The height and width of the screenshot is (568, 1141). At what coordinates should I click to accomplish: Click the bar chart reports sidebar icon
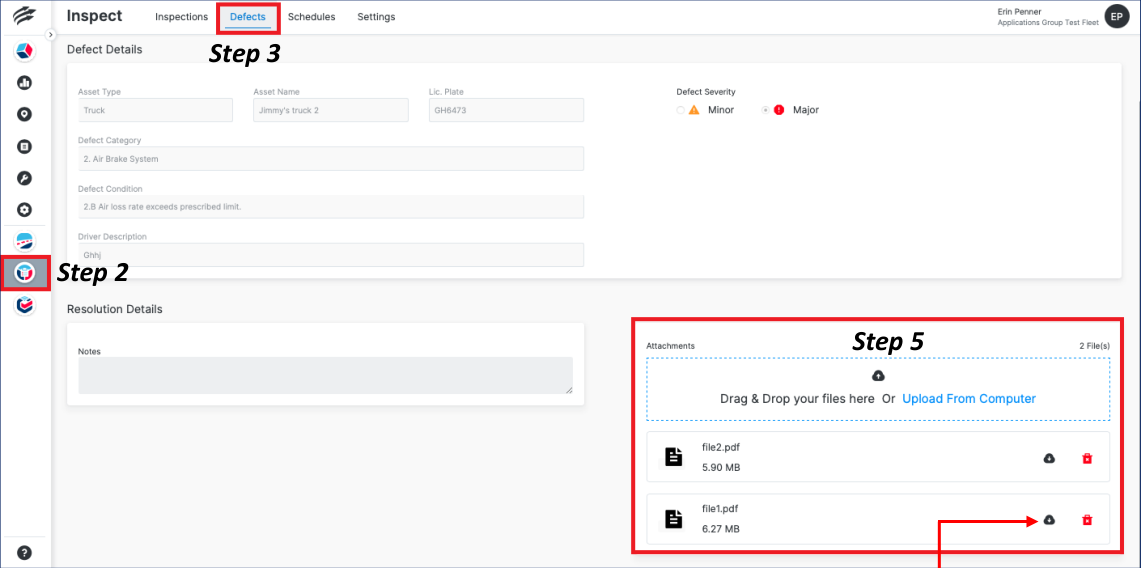pos(25,83)
